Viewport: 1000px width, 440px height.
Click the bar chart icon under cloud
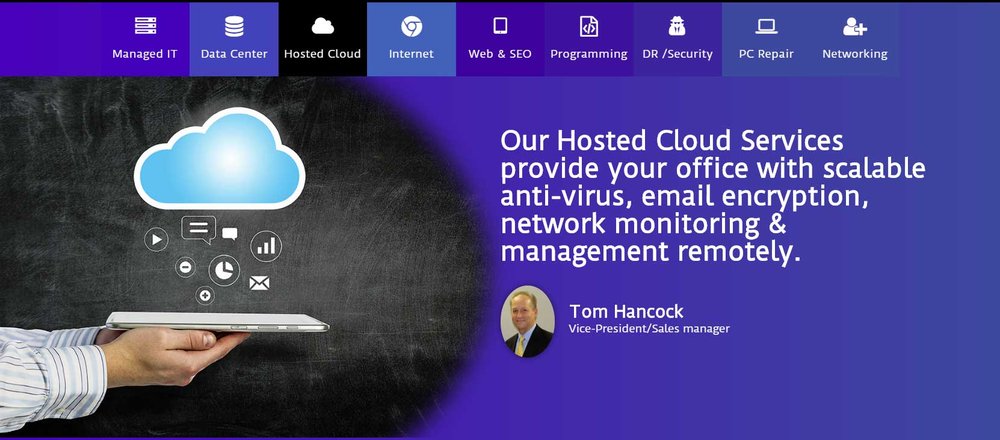266,245
